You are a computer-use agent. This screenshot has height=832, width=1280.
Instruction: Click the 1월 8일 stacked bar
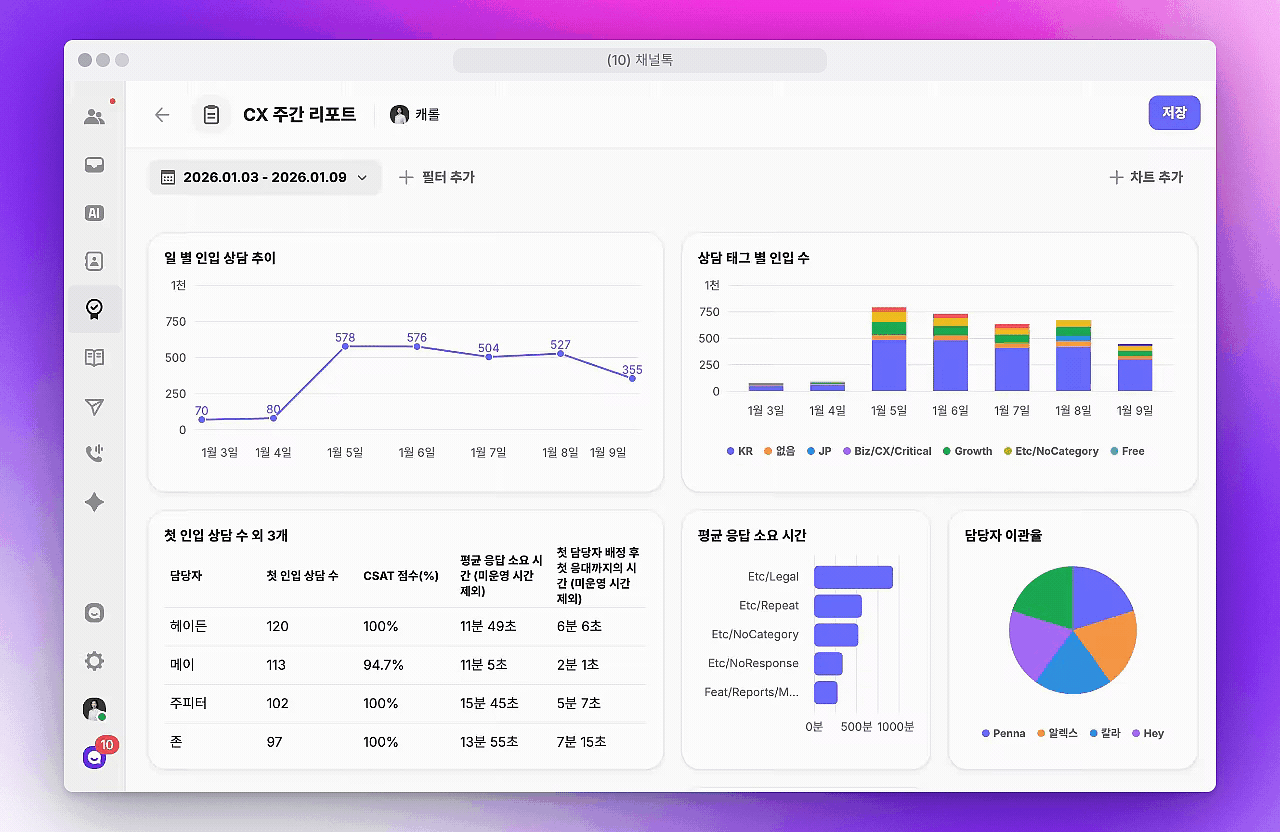(1074, 355)
